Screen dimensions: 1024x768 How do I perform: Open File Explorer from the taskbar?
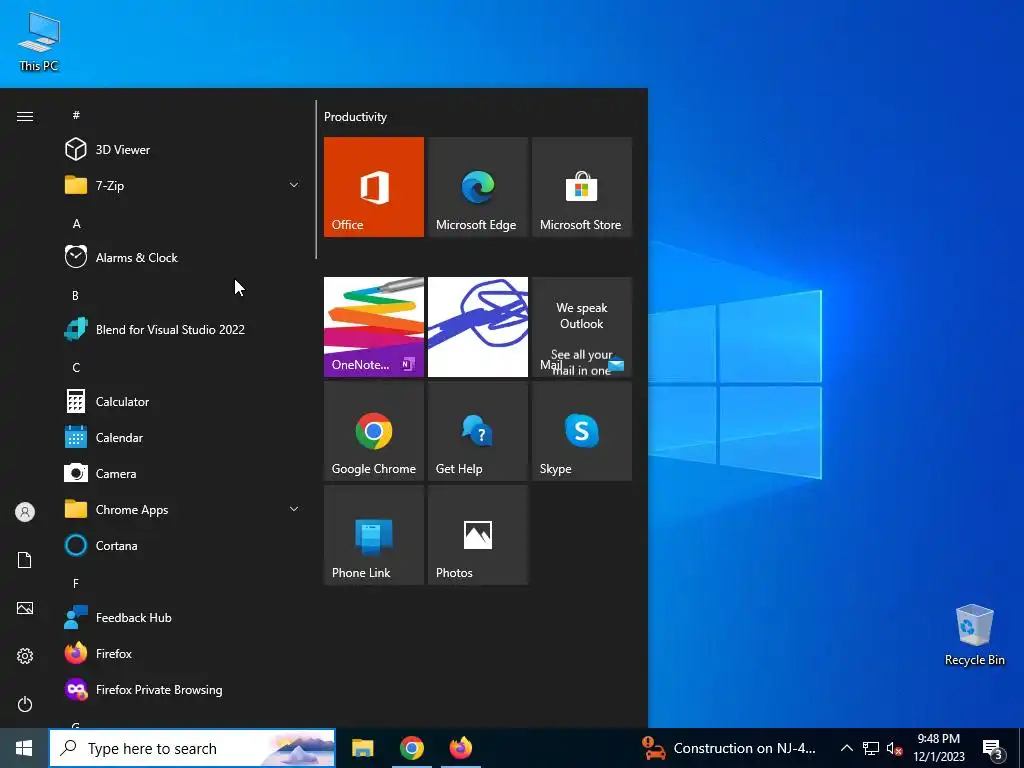tap(362, 748)
